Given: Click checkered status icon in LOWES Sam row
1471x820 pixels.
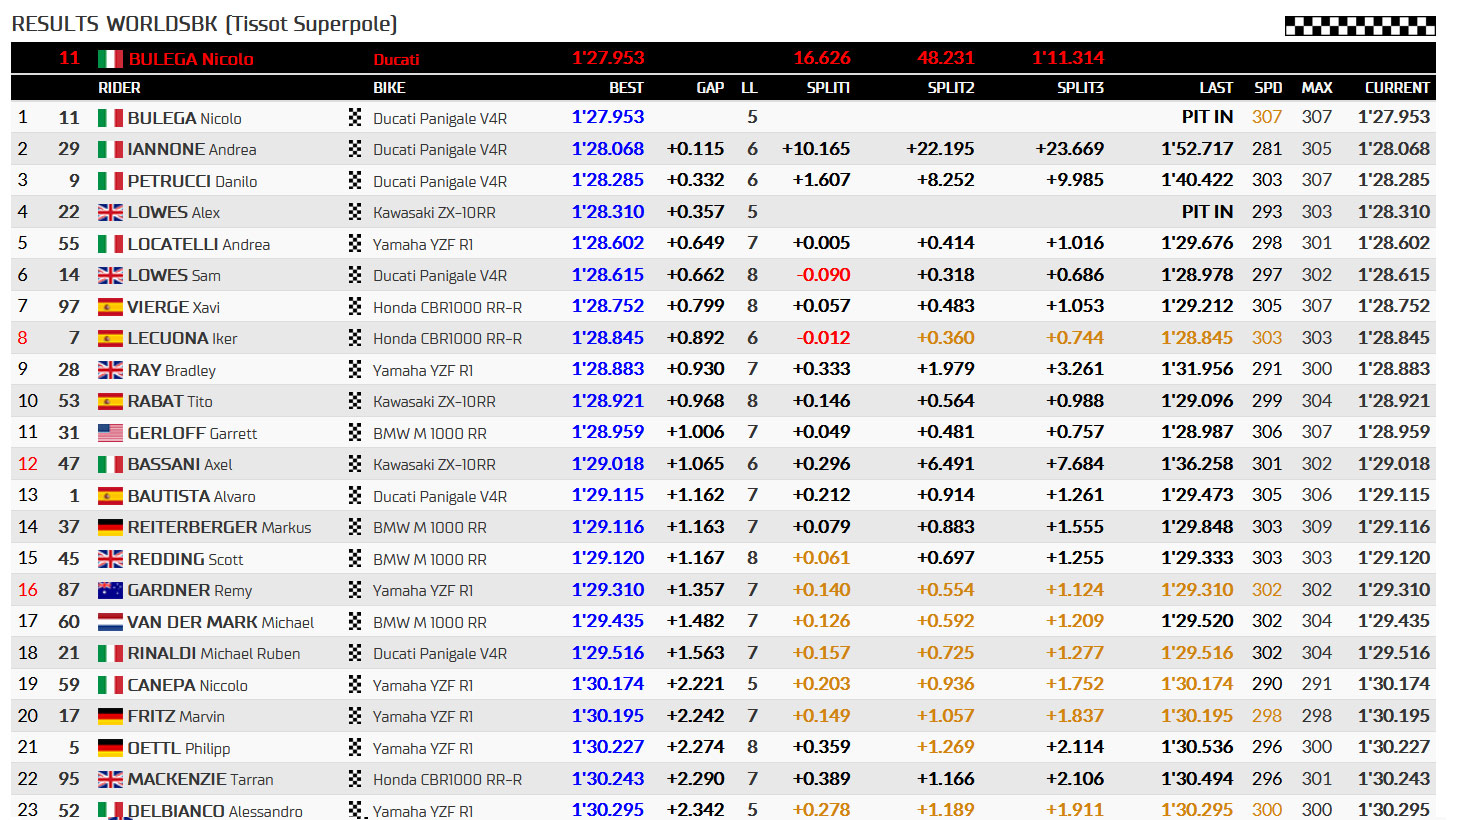Looking at the screenshot, I should [x=355, y=275].
